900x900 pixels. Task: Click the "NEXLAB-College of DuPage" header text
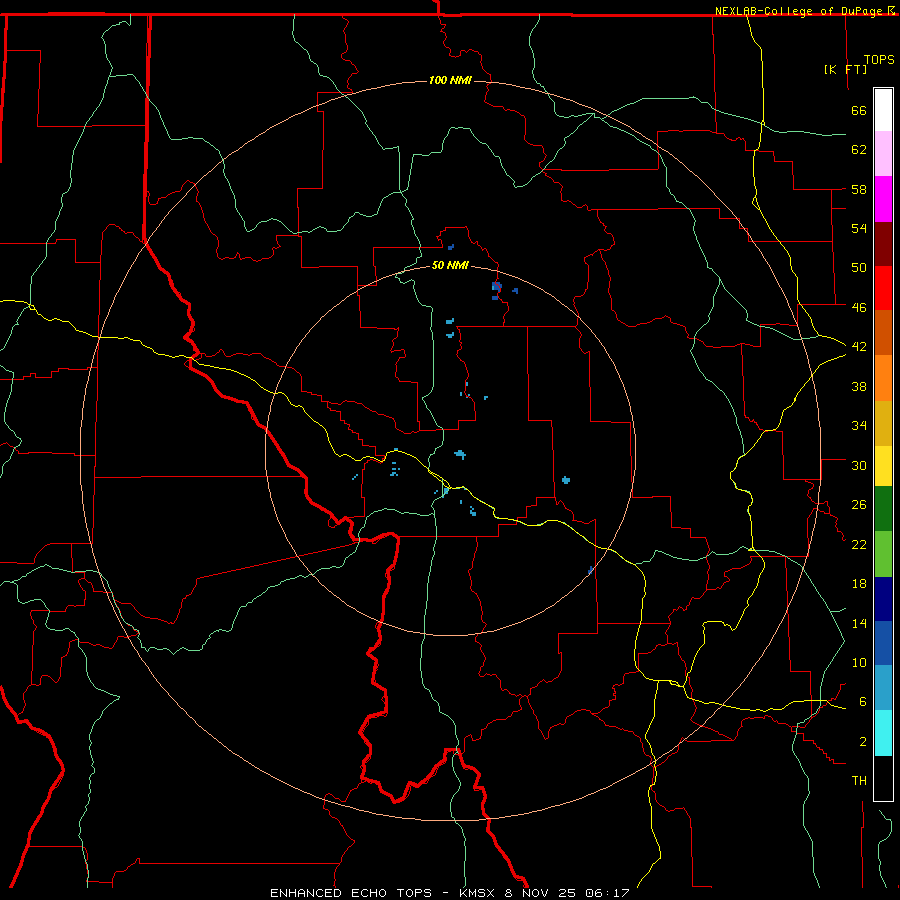[x=800, y=11]
